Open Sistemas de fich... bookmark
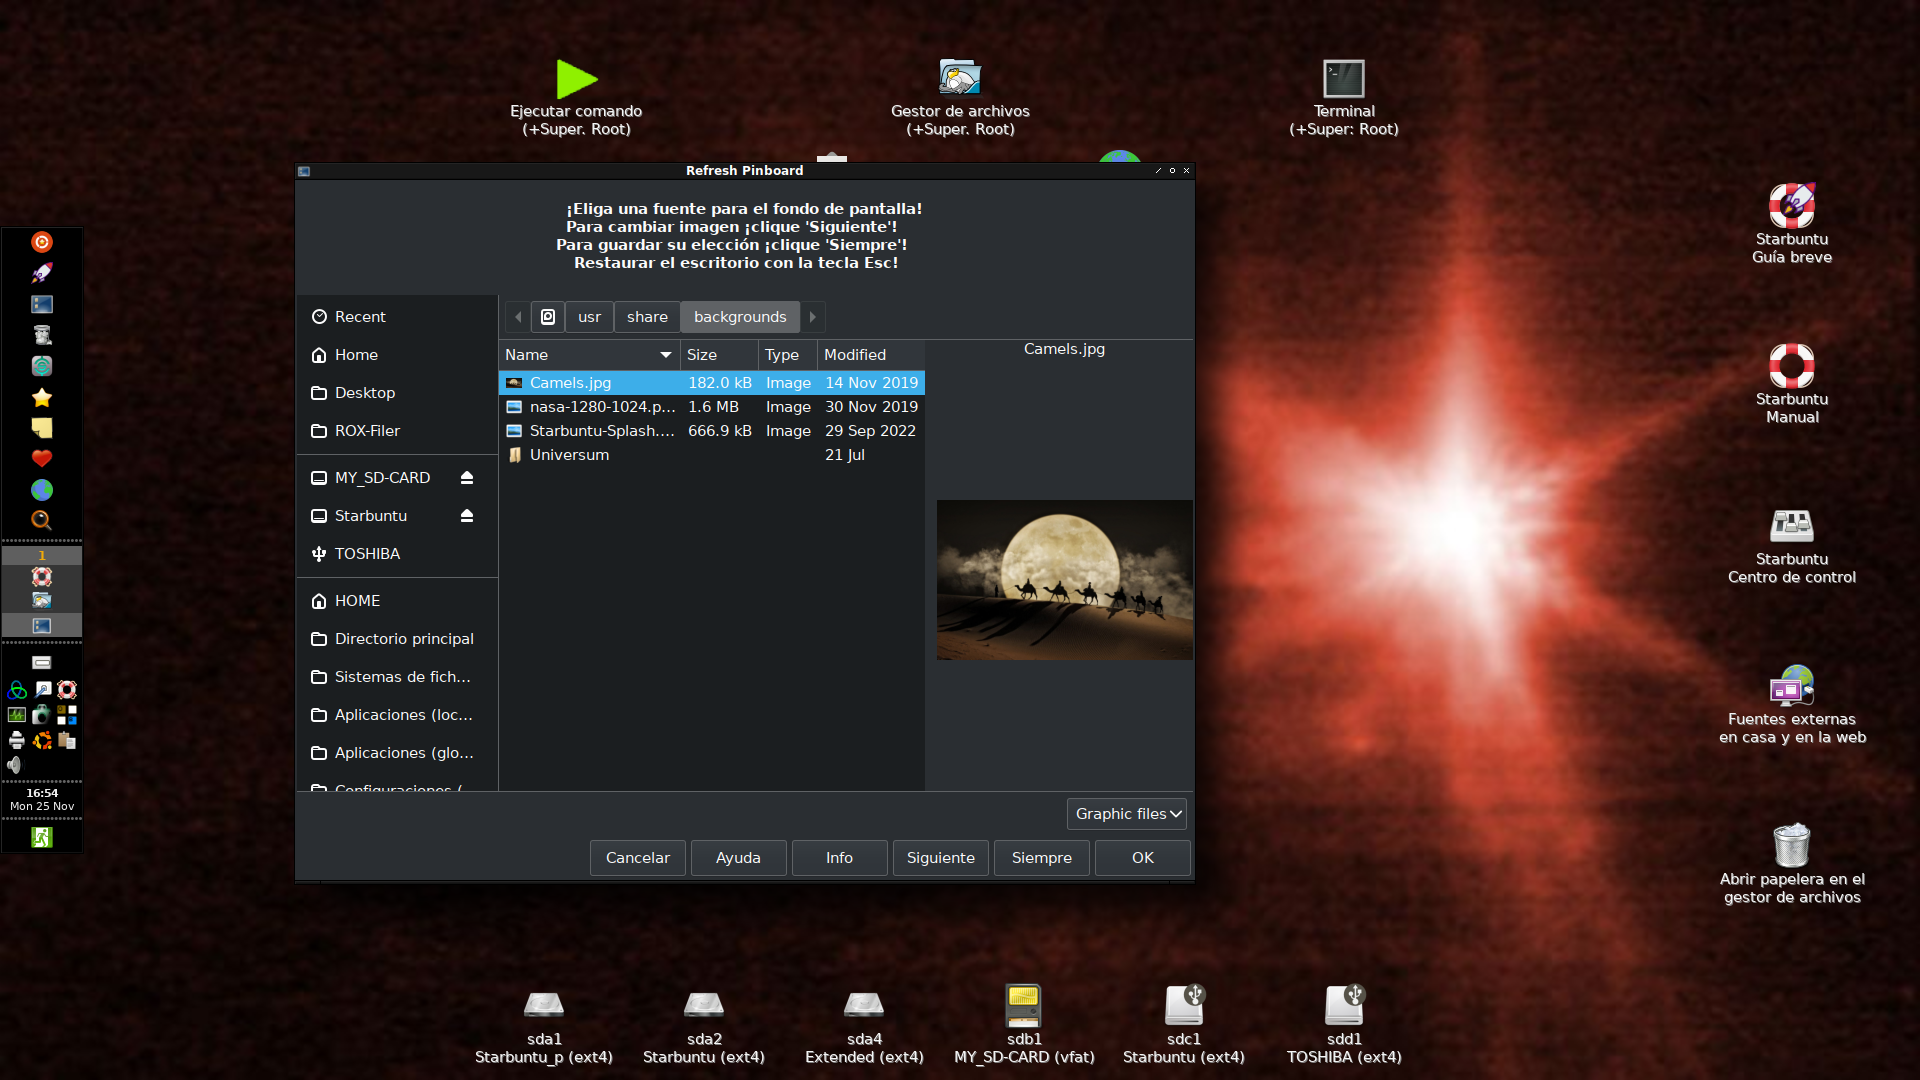 coord(397,677)
